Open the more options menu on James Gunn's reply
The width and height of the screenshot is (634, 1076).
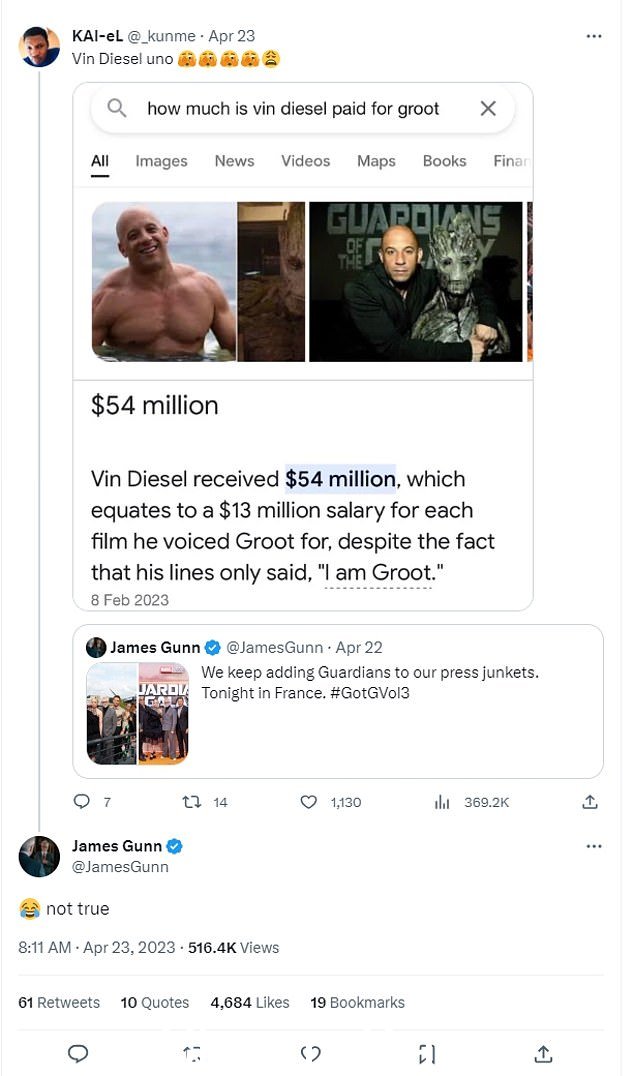(x=594, y=846)
